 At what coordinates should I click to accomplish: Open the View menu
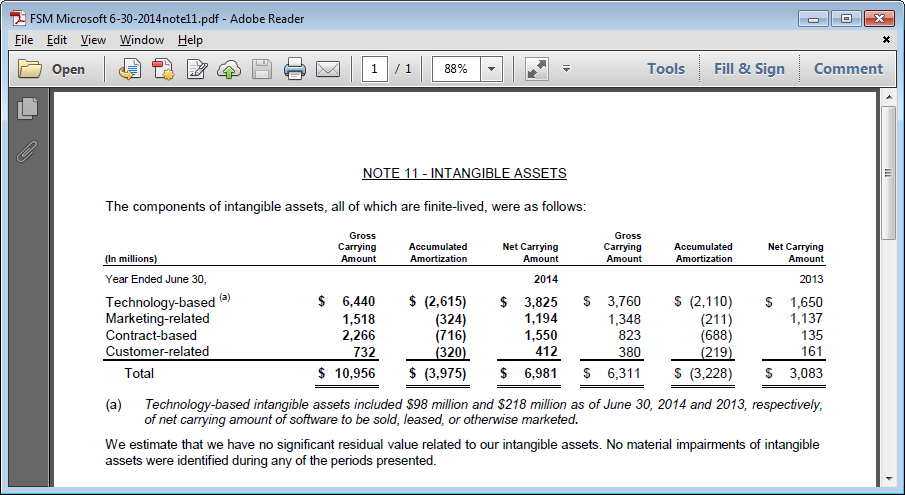(x=93, y=40)
